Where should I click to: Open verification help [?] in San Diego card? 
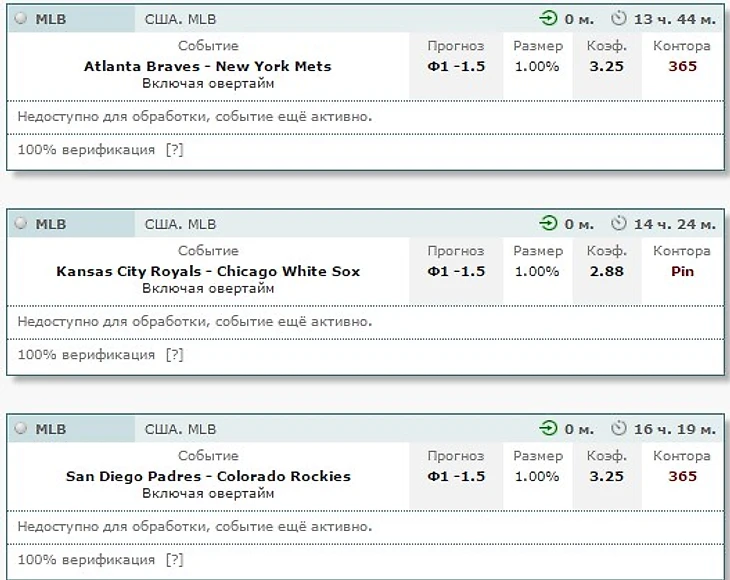tap(175, 560)
